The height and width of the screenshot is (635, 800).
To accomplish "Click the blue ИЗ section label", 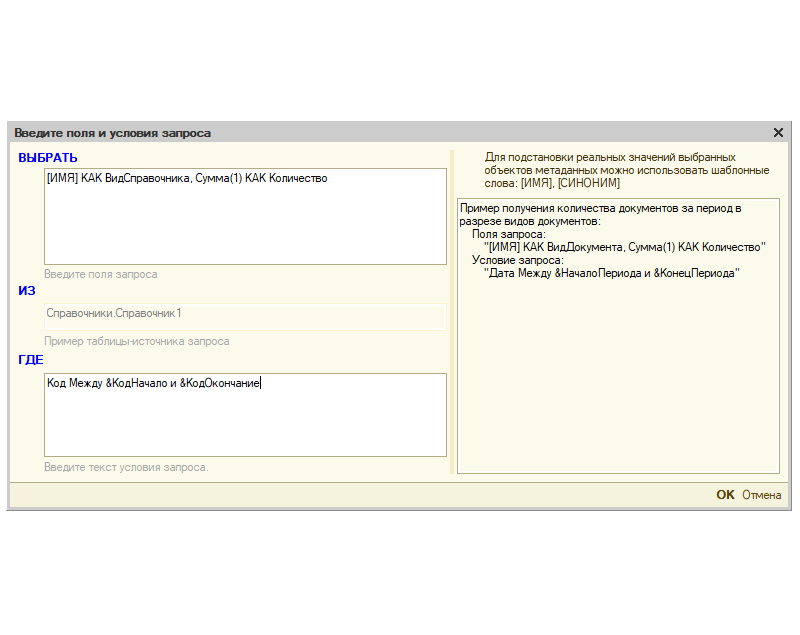I will pyautogui.click(x=26, y=291).
